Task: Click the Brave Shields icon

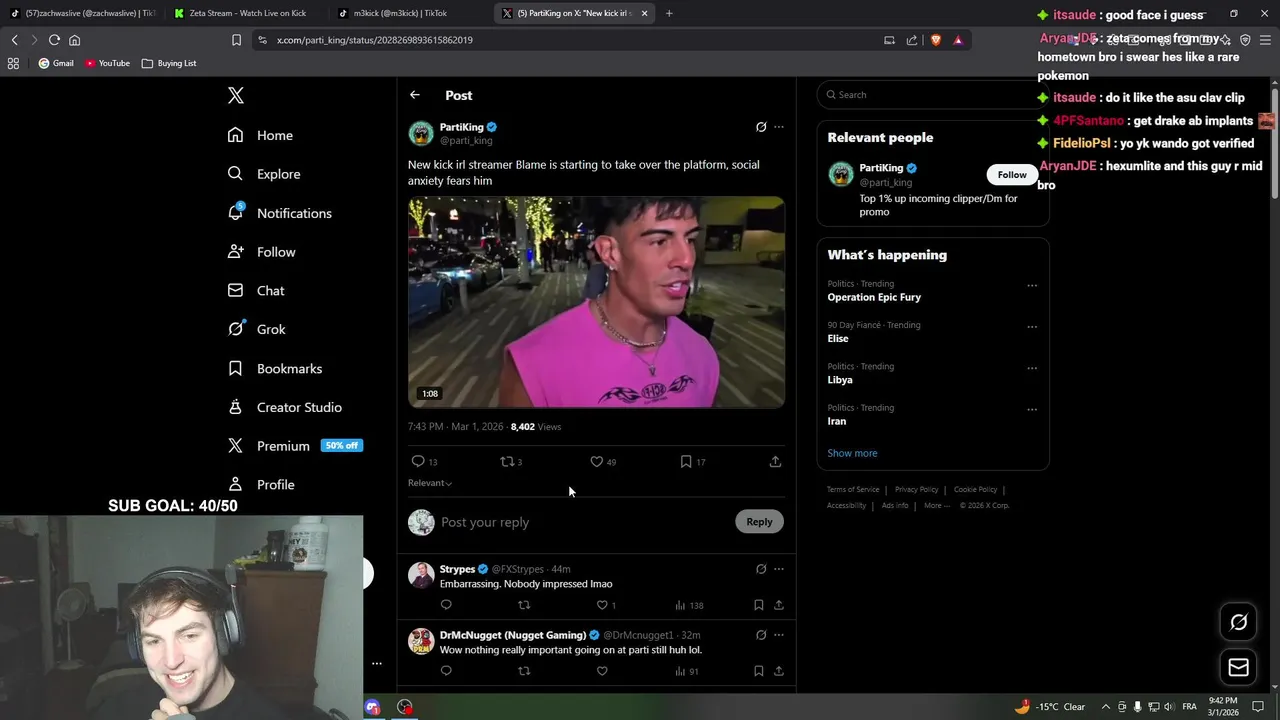Action: 935,40
